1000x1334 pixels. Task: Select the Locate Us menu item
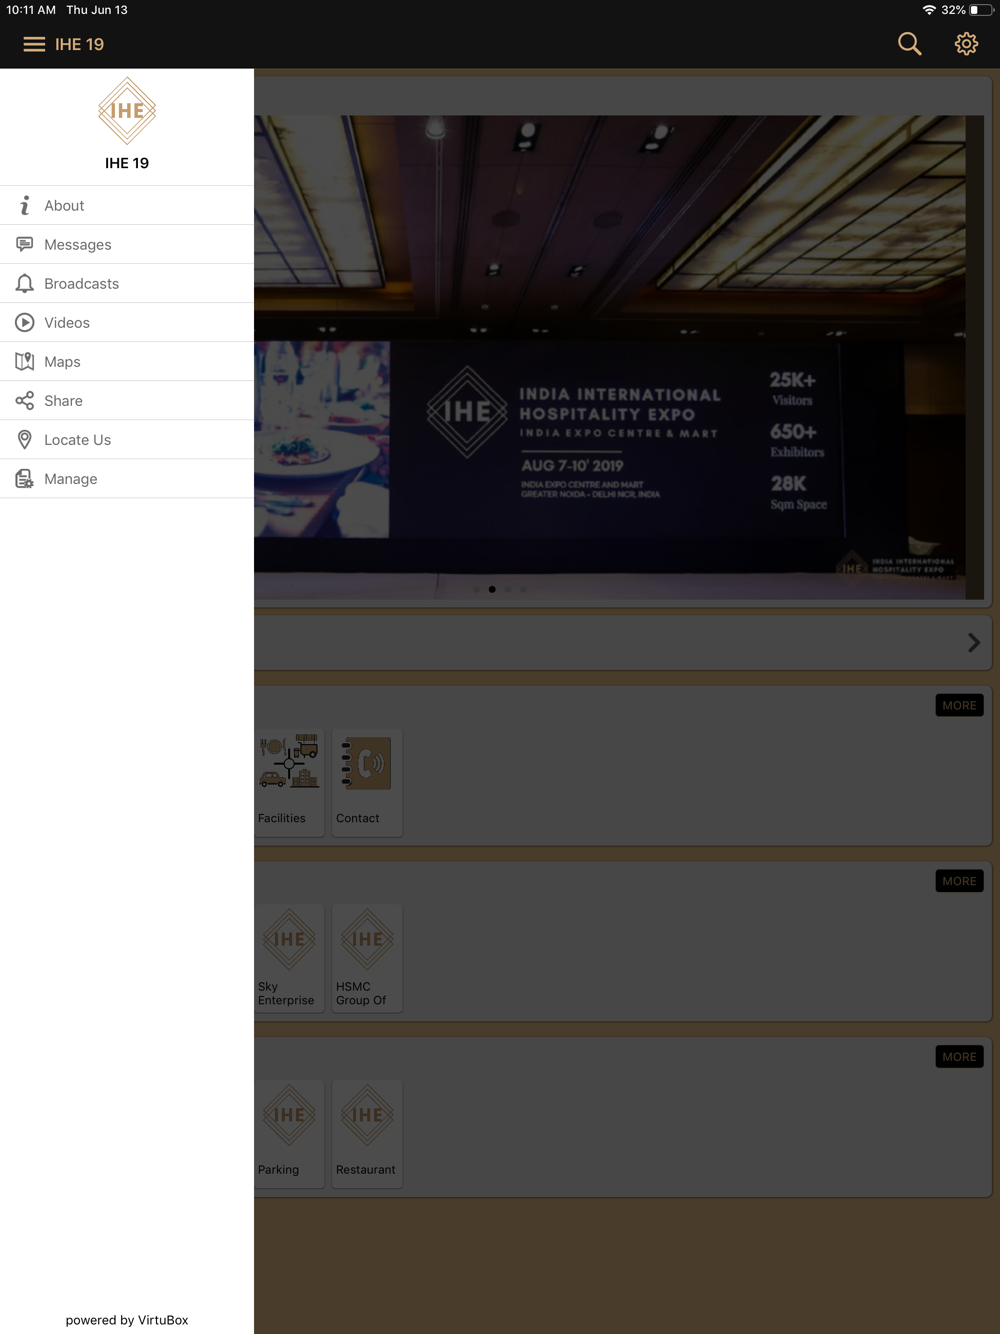pyautogui.click(x=127, y=439)
